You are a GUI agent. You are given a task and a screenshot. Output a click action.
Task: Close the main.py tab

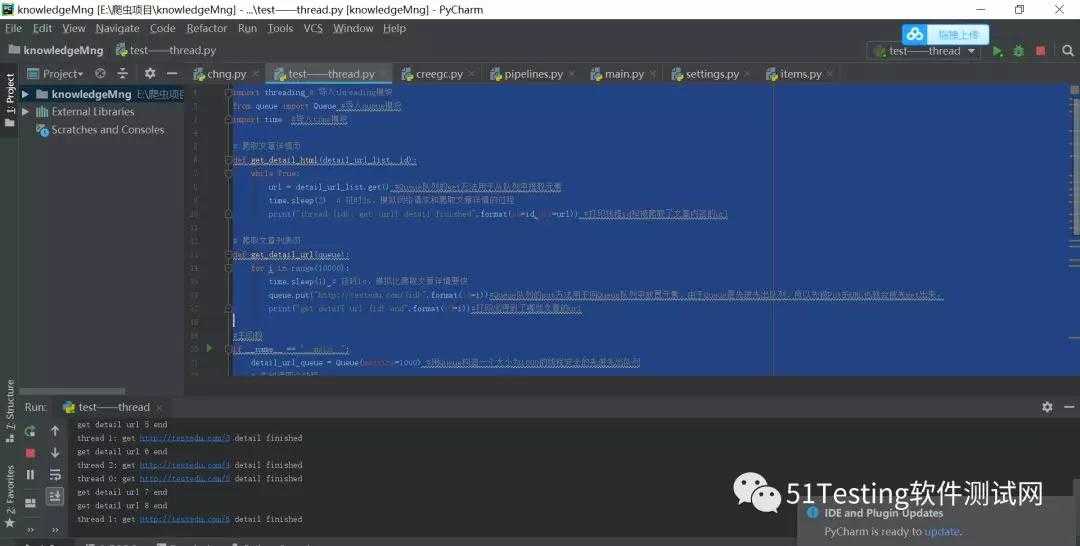653,74
